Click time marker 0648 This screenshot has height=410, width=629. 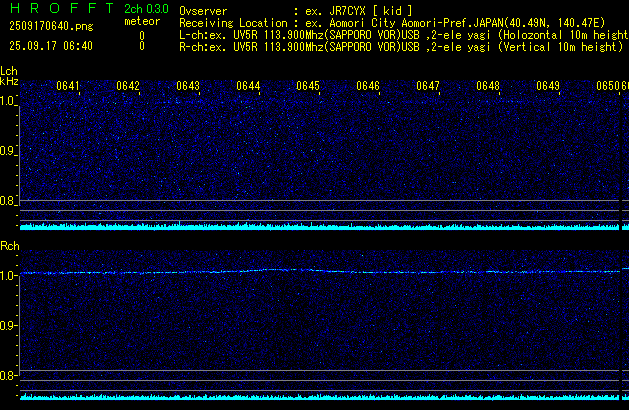click(x=488, y=86)
